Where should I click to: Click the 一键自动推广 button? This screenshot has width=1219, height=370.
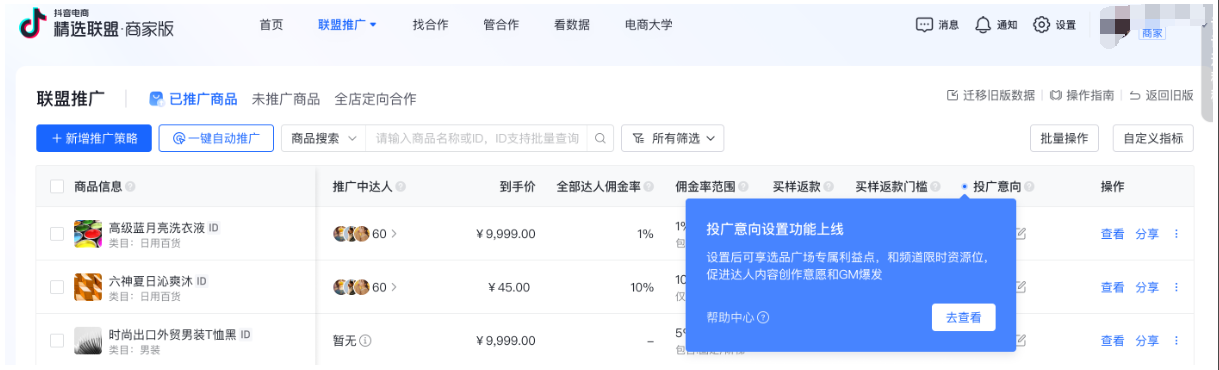pos(216,138)
